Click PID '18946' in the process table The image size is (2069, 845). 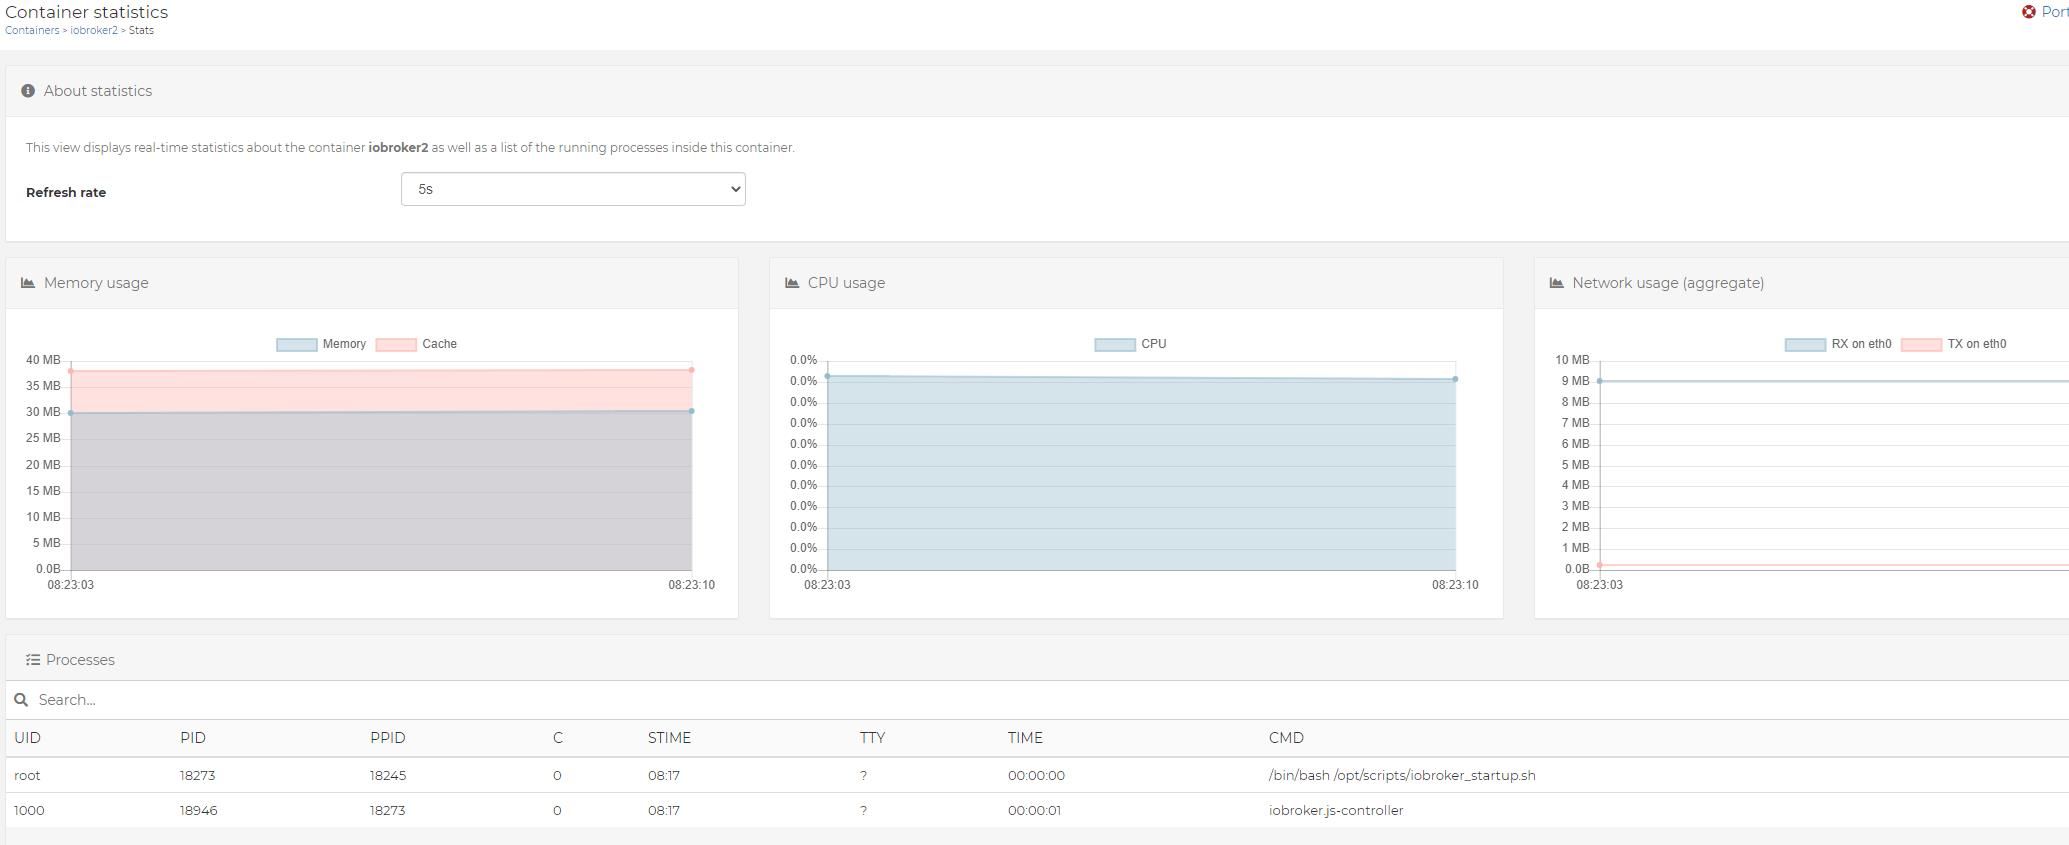(x=199, y=810)
